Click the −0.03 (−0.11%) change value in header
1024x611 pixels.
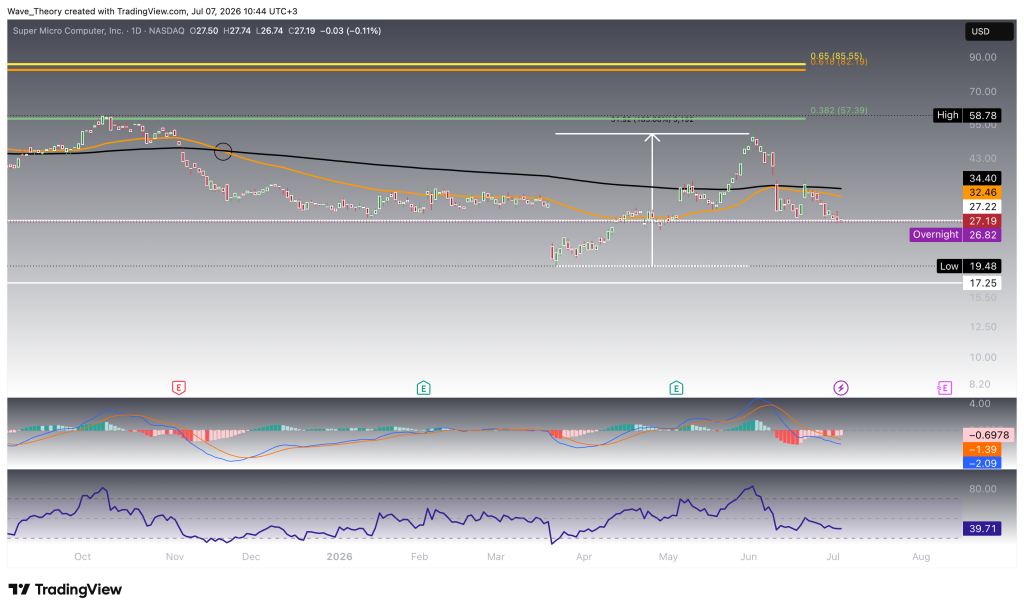(351, 31)
